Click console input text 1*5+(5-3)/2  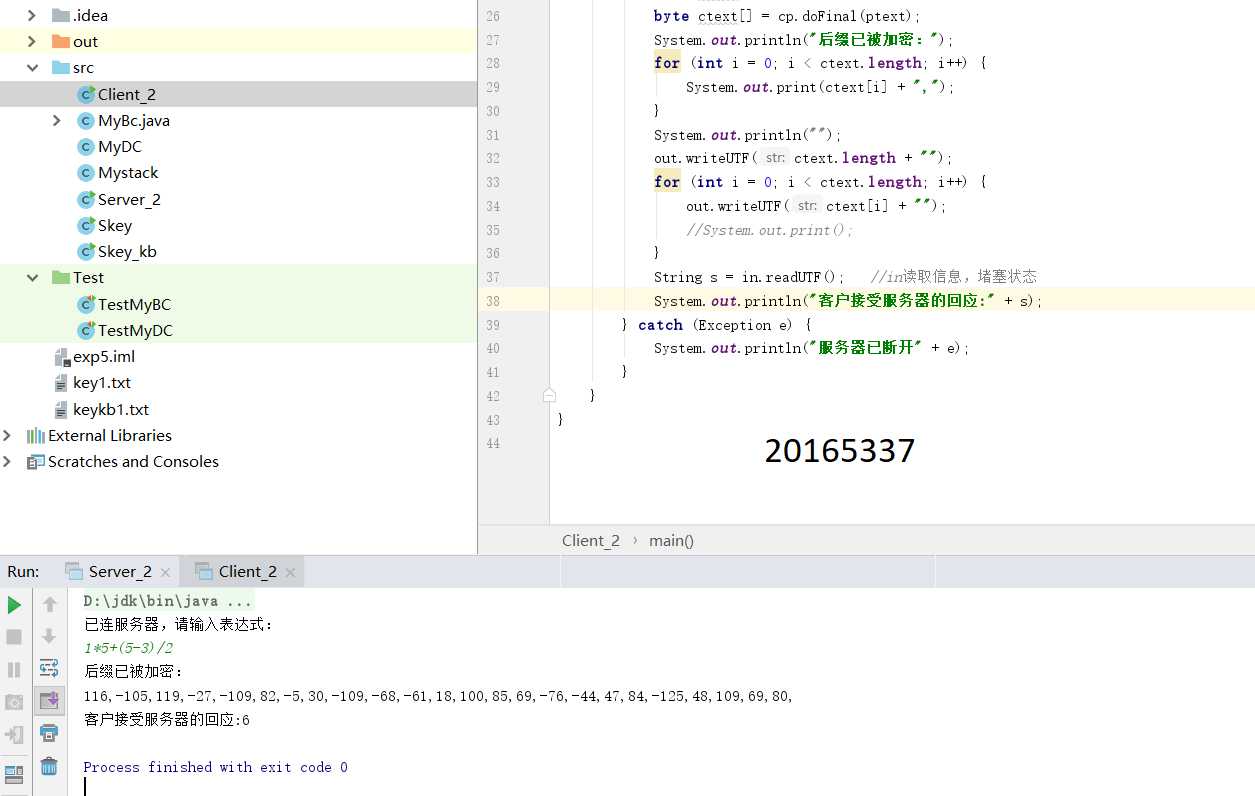click(129, 648)
